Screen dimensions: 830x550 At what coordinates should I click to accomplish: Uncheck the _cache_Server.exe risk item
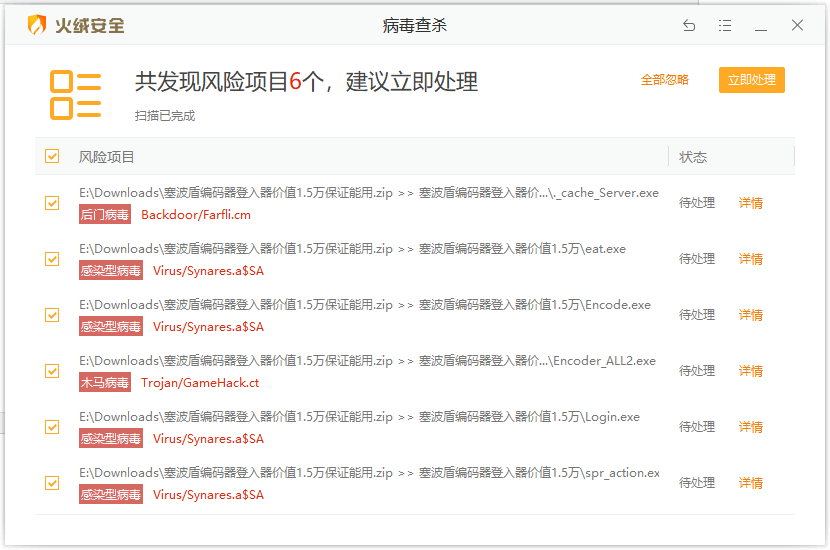52,203
